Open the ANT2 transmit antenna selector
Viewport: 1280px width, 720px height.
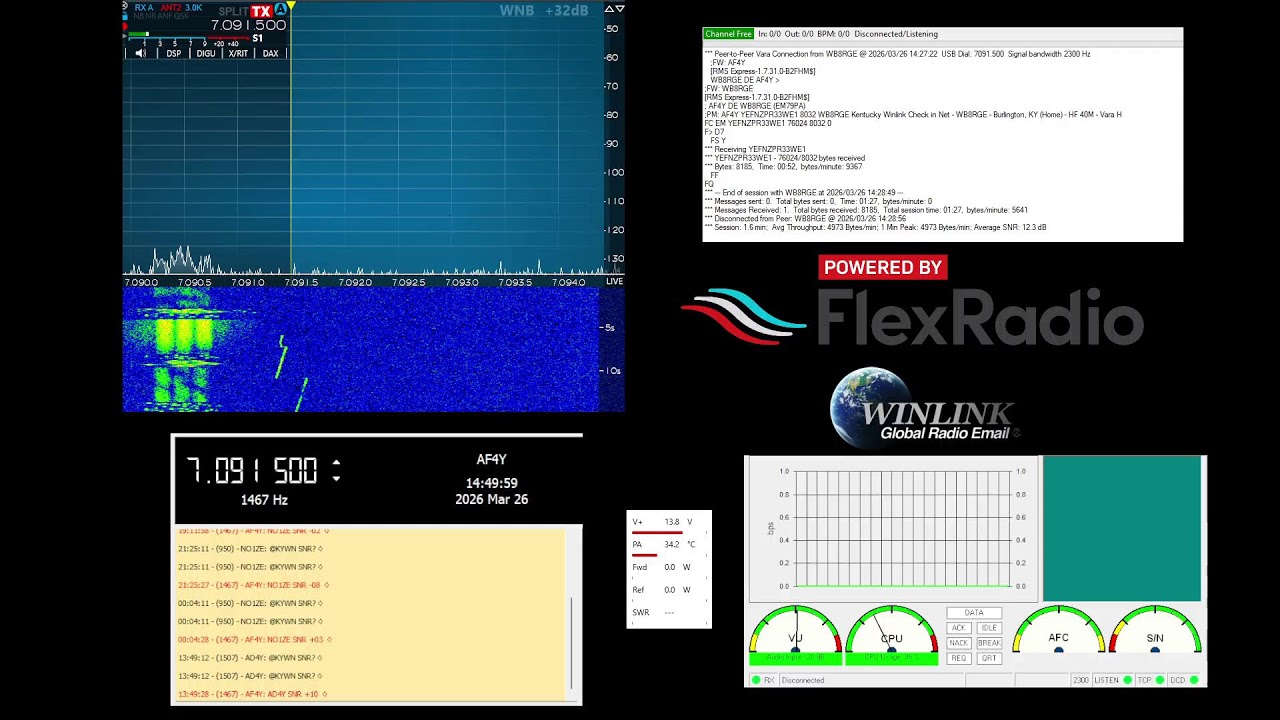(x=169, y=8)
